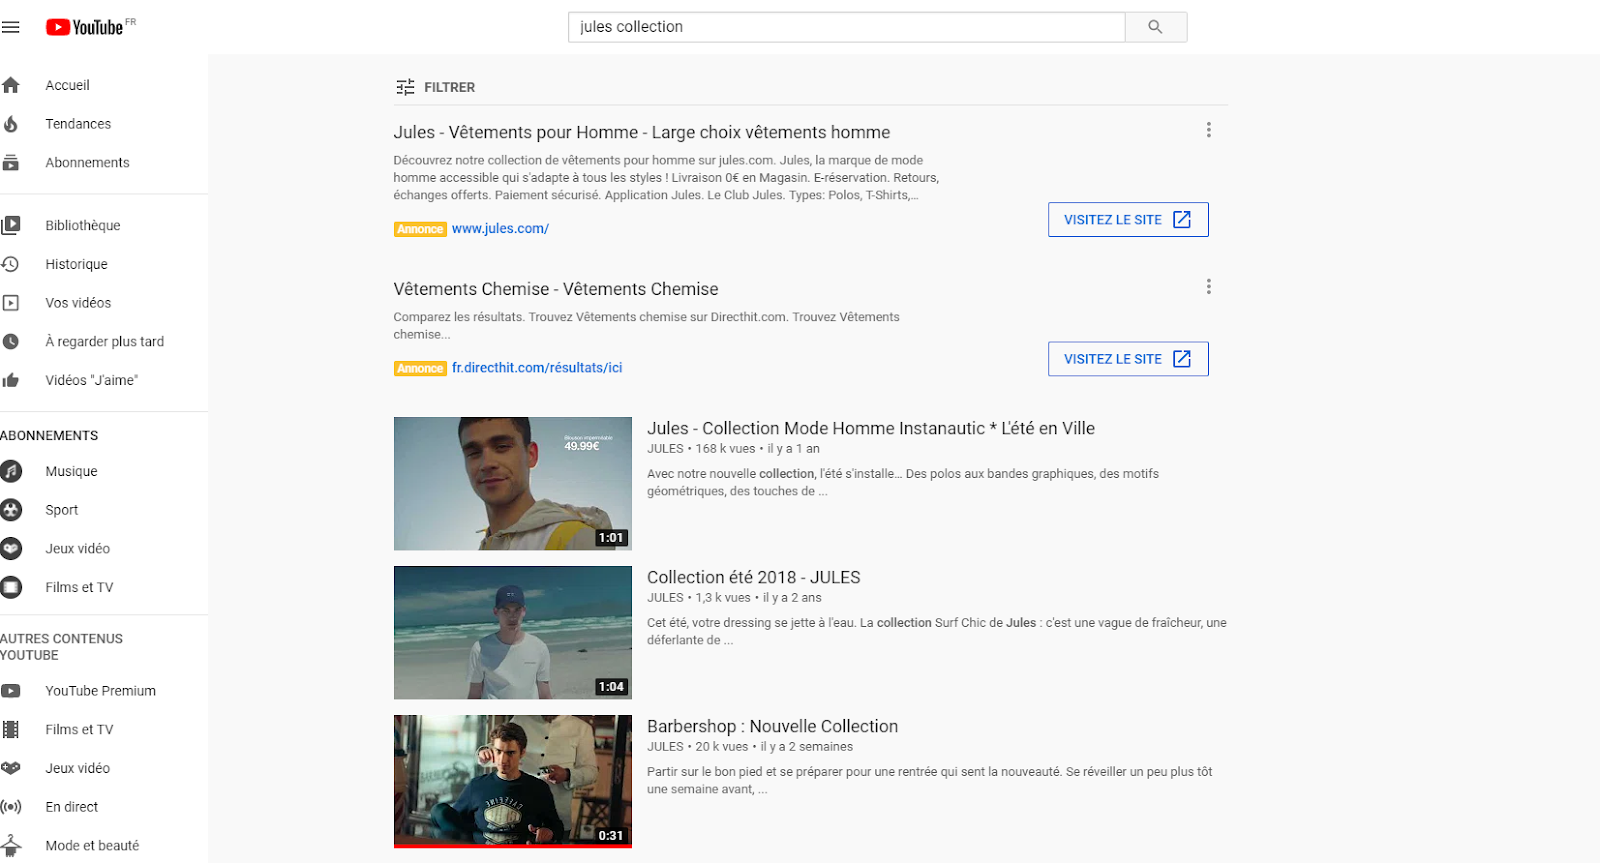Viewport: 1600px width, 863px height.
Task: Open À regarder plus tard list
Action: pos(104,341)
